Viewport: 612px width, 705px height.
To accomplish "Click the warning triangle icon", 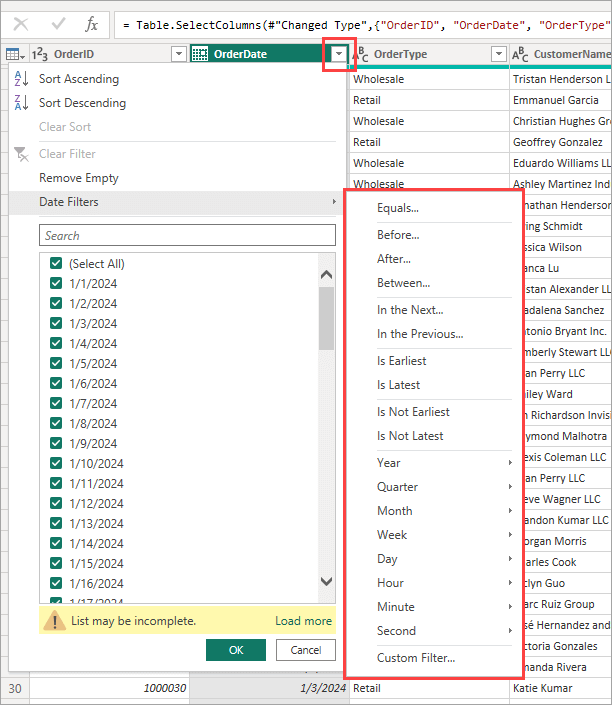I will pyautogui.click(x=55, y=620).
